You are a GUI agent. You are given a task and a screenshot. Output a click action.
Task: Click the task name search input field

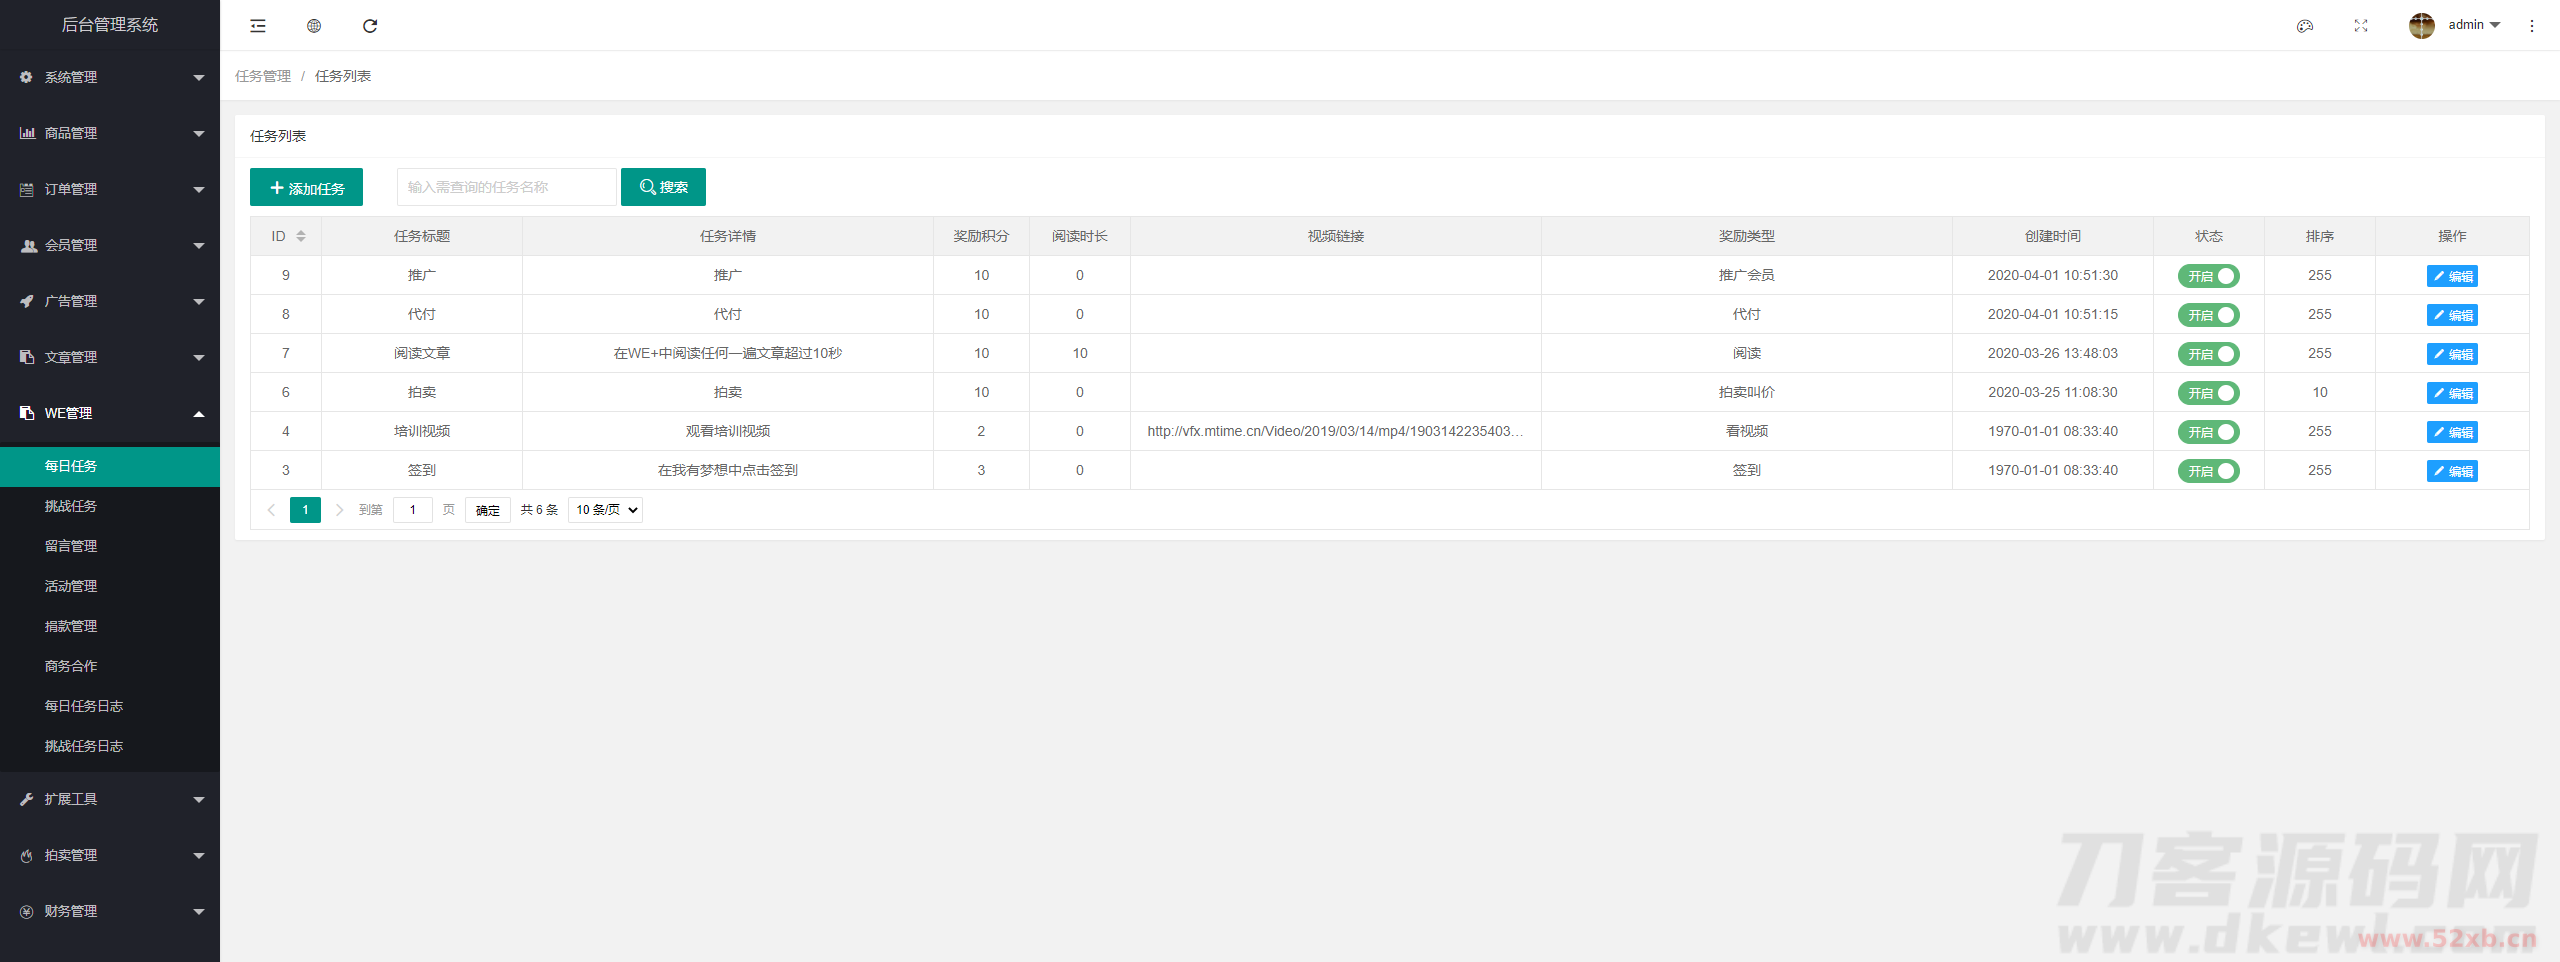click(507, 187)
